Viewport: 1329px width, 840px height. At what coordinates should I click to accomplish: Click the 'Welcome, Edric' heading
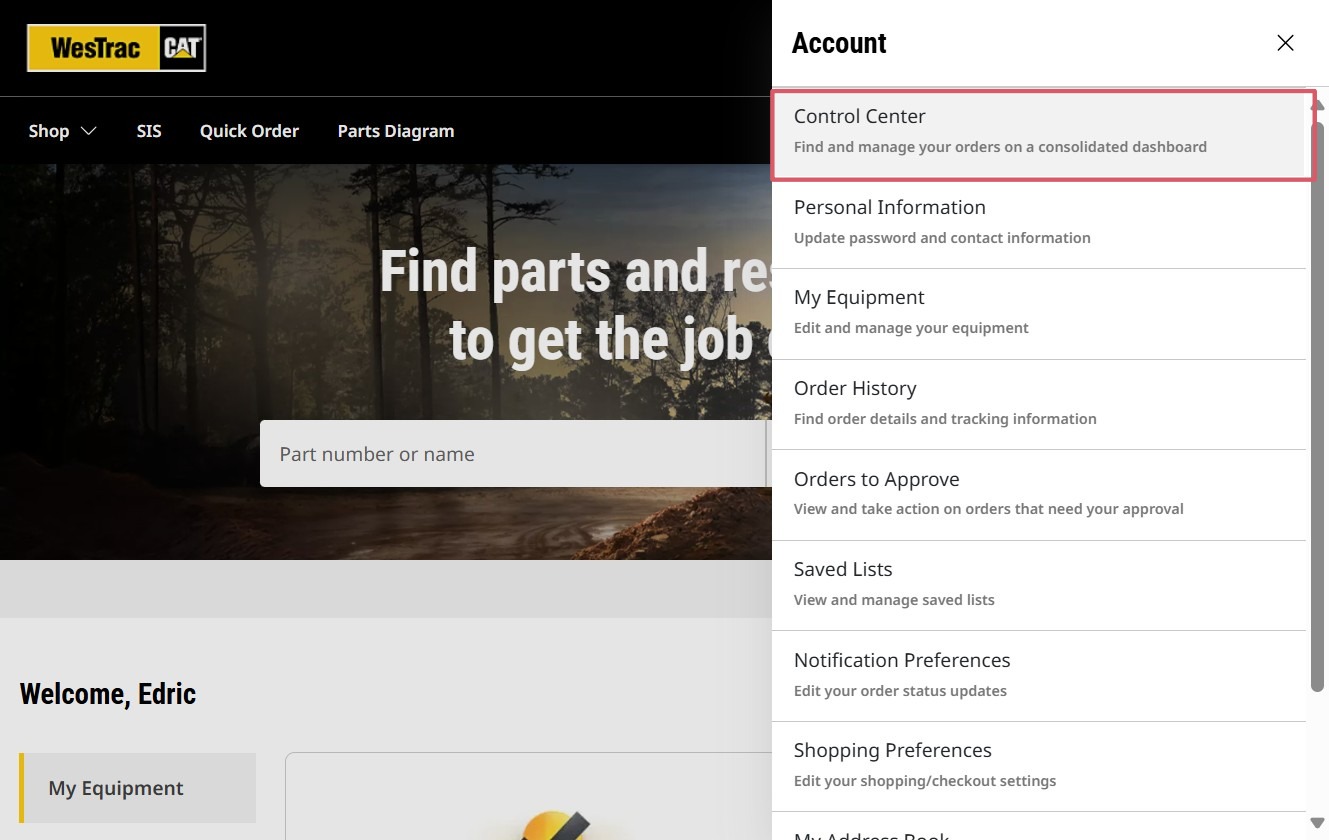click(x=108, y=694)
